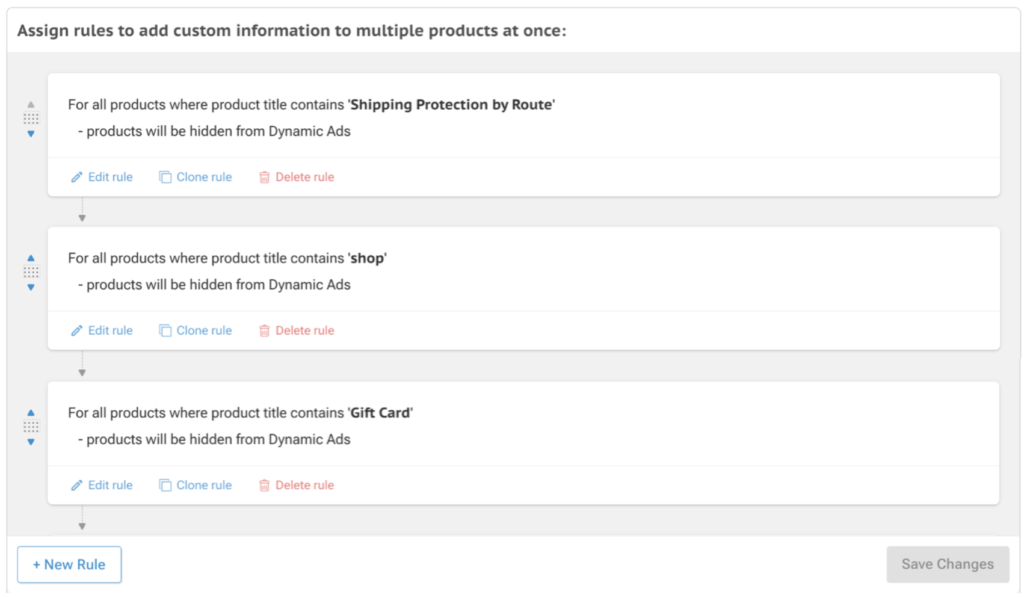Move the 'shop' rule up using its arrow
Viewport: 1024px width, 597px height.
(31, 257)
